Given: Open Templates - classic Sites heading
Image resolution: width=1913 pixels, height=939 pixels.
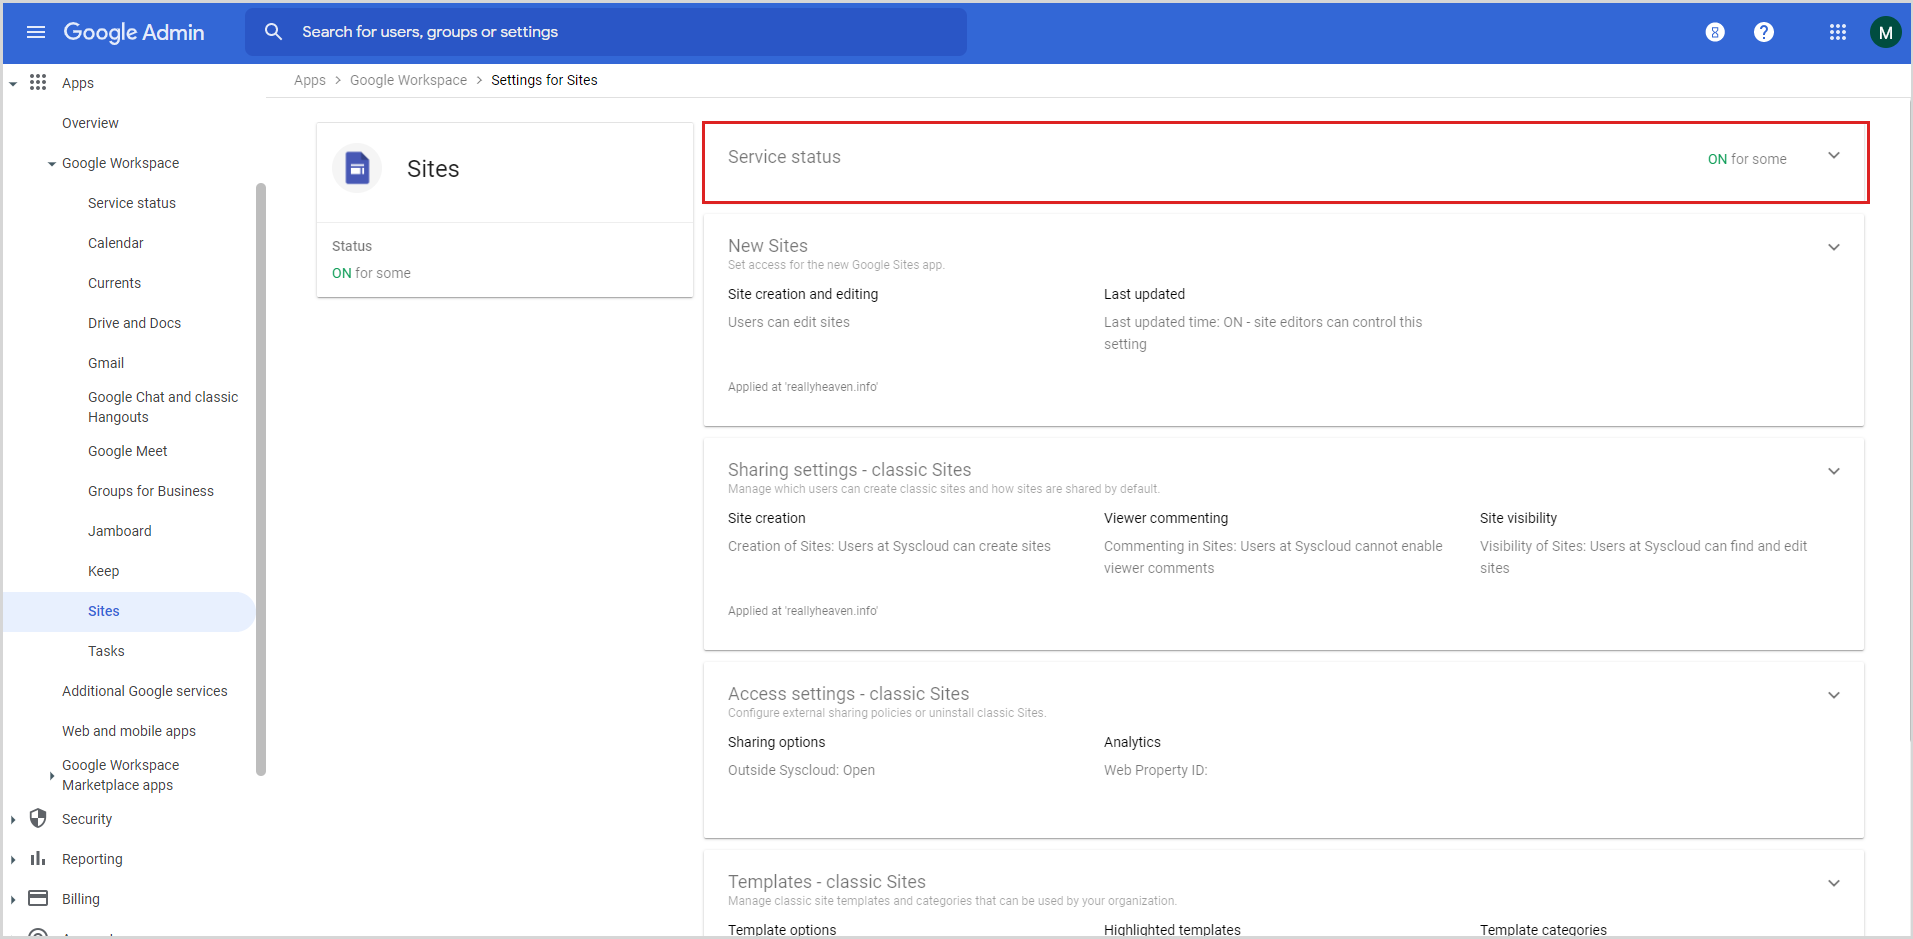Looking at the screenshot, I should [827, 882].
